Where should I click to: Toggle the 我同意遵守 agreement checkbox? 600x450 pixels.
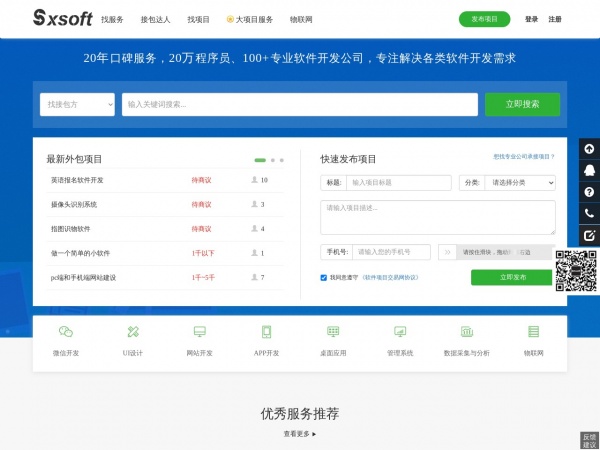[x=324, y=277]
